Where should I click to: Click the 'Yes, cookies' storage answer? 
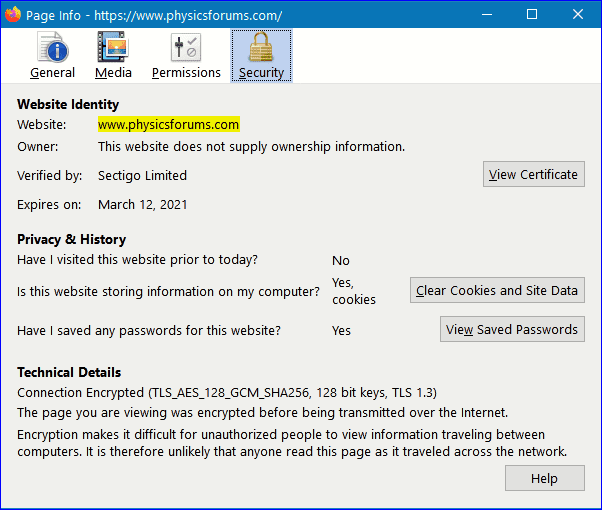[353, 291]
